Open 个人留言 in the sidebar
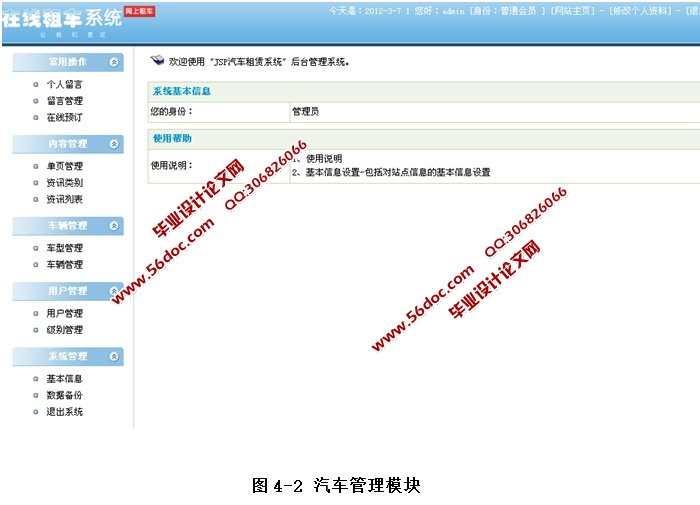Screen dimensions: 700x505 coord(64,85)
